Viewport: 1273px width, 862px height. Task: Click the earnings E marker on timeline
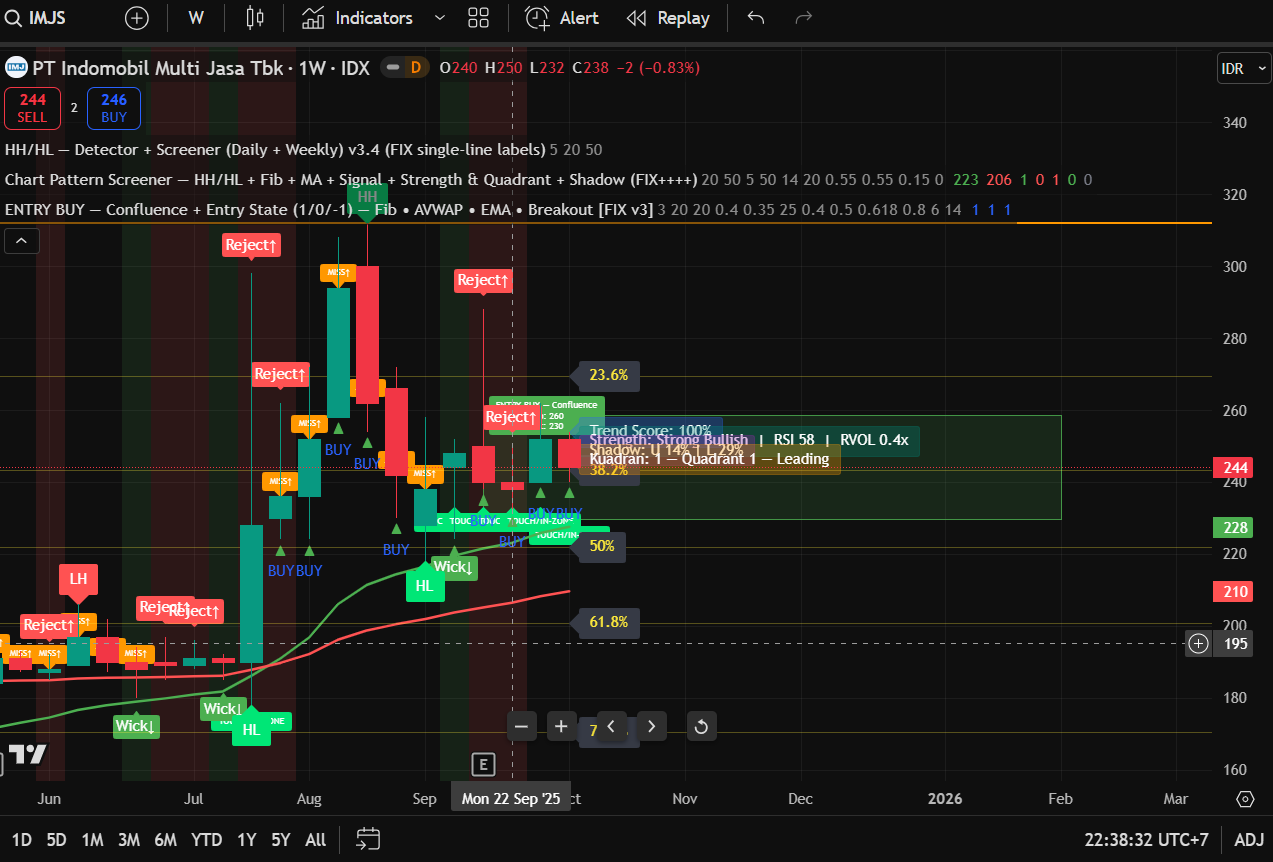coord(483,765)
